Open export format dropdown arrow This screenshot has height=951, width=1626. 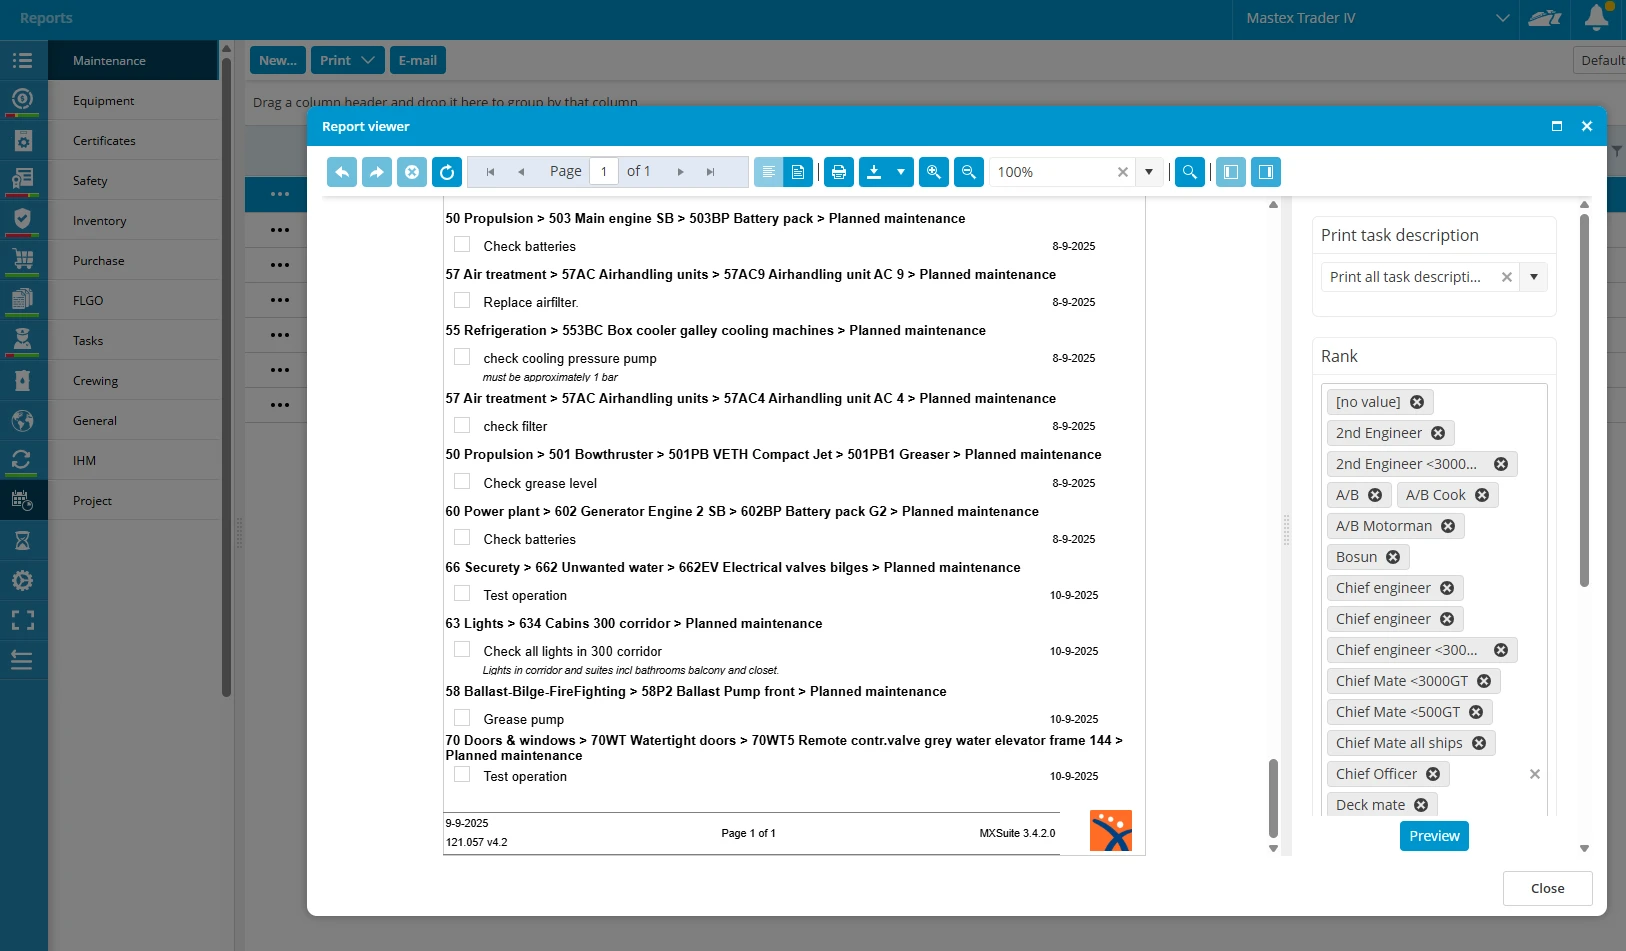tap(900, 172)
